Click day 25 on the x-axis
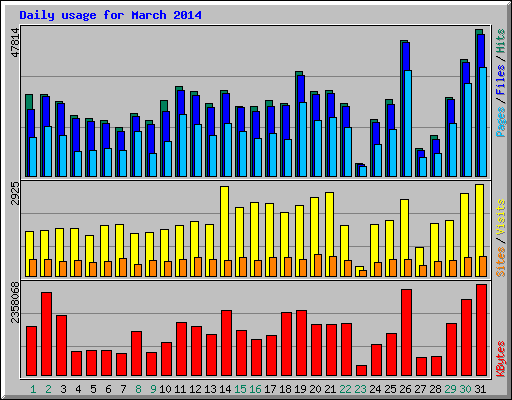Screen dimensions: 512x400 click(390, 389)
